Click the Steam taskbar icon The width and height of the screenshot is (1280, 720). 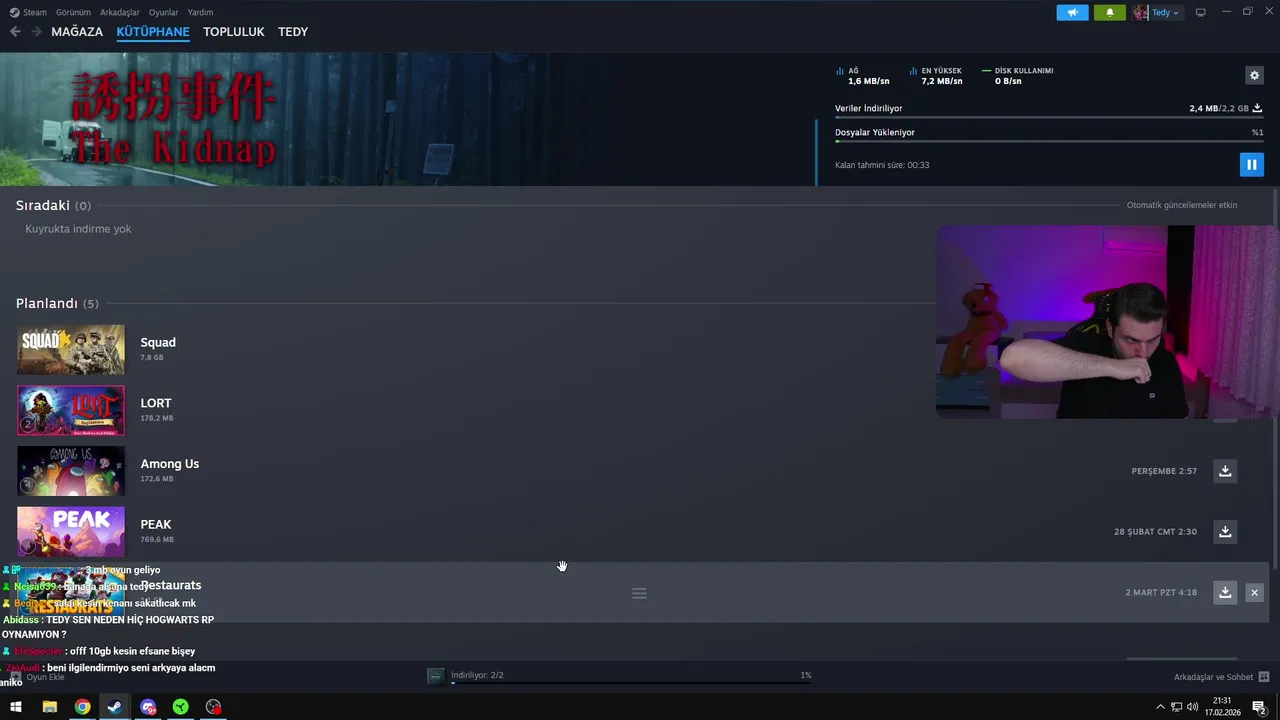click(115, 707)
